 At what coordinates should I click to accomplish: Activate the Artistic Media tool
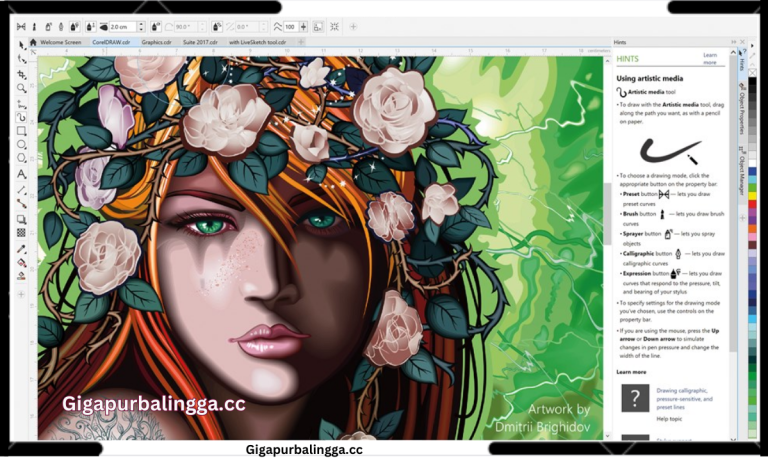(x=21, y=117)
